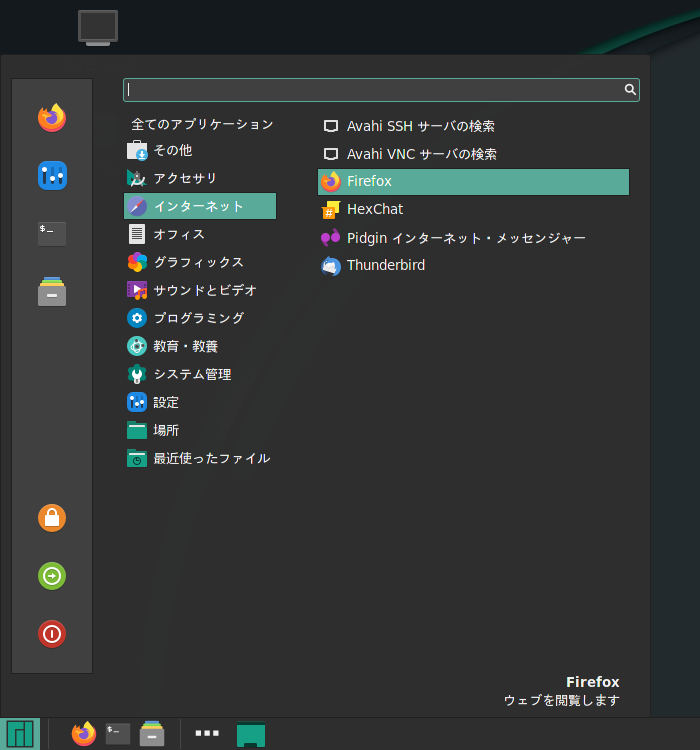Viewport: 700px width, 750px height.
Task: Select サウンドとビデオ category
Action: click(200, 290)
